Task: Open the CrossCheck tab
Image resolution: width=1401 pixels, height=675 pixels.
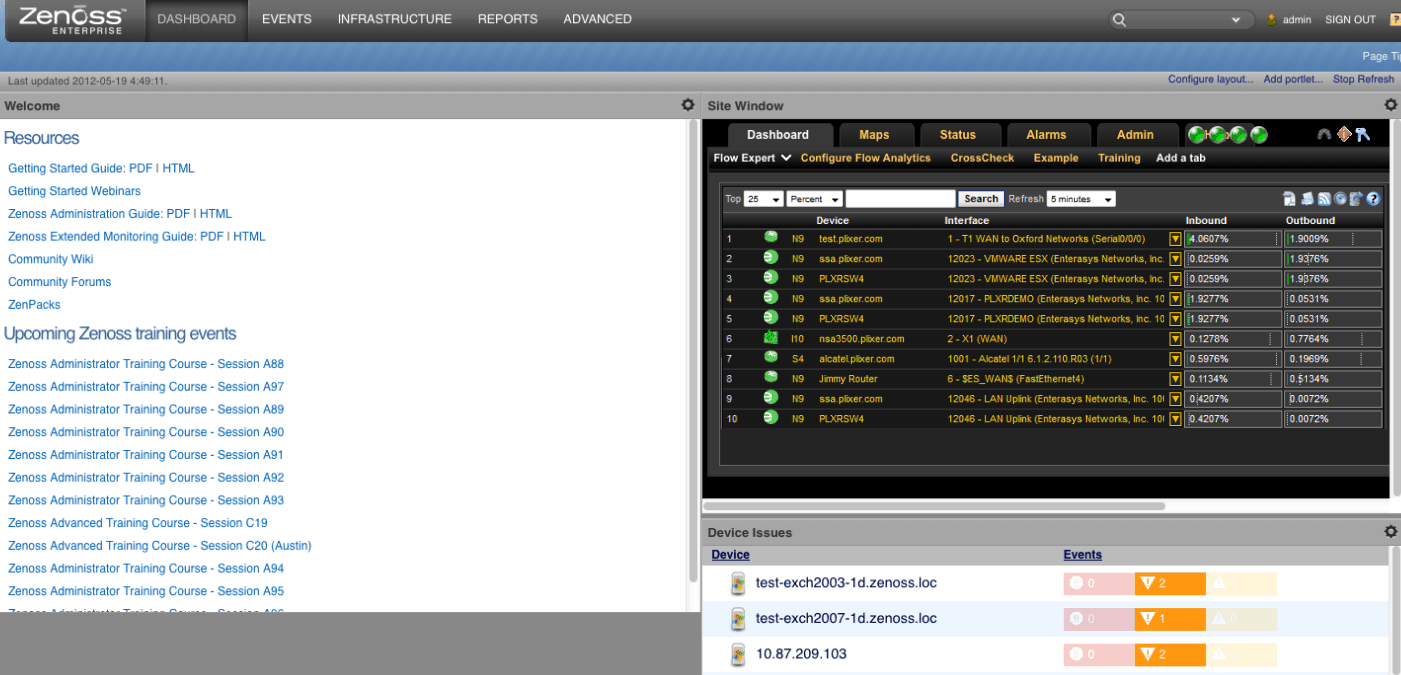Action: click(x=982, y=158)
